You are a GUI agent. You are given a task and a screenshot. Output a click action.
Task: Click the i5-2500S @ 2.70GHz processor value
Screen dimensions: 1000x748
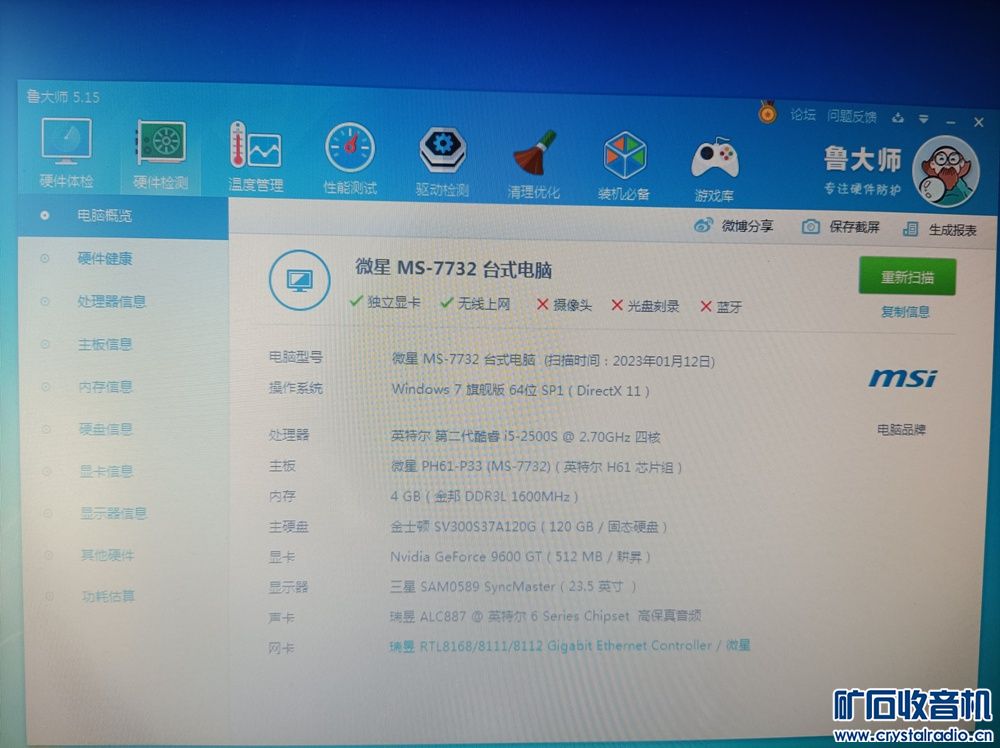click(526, 437)
